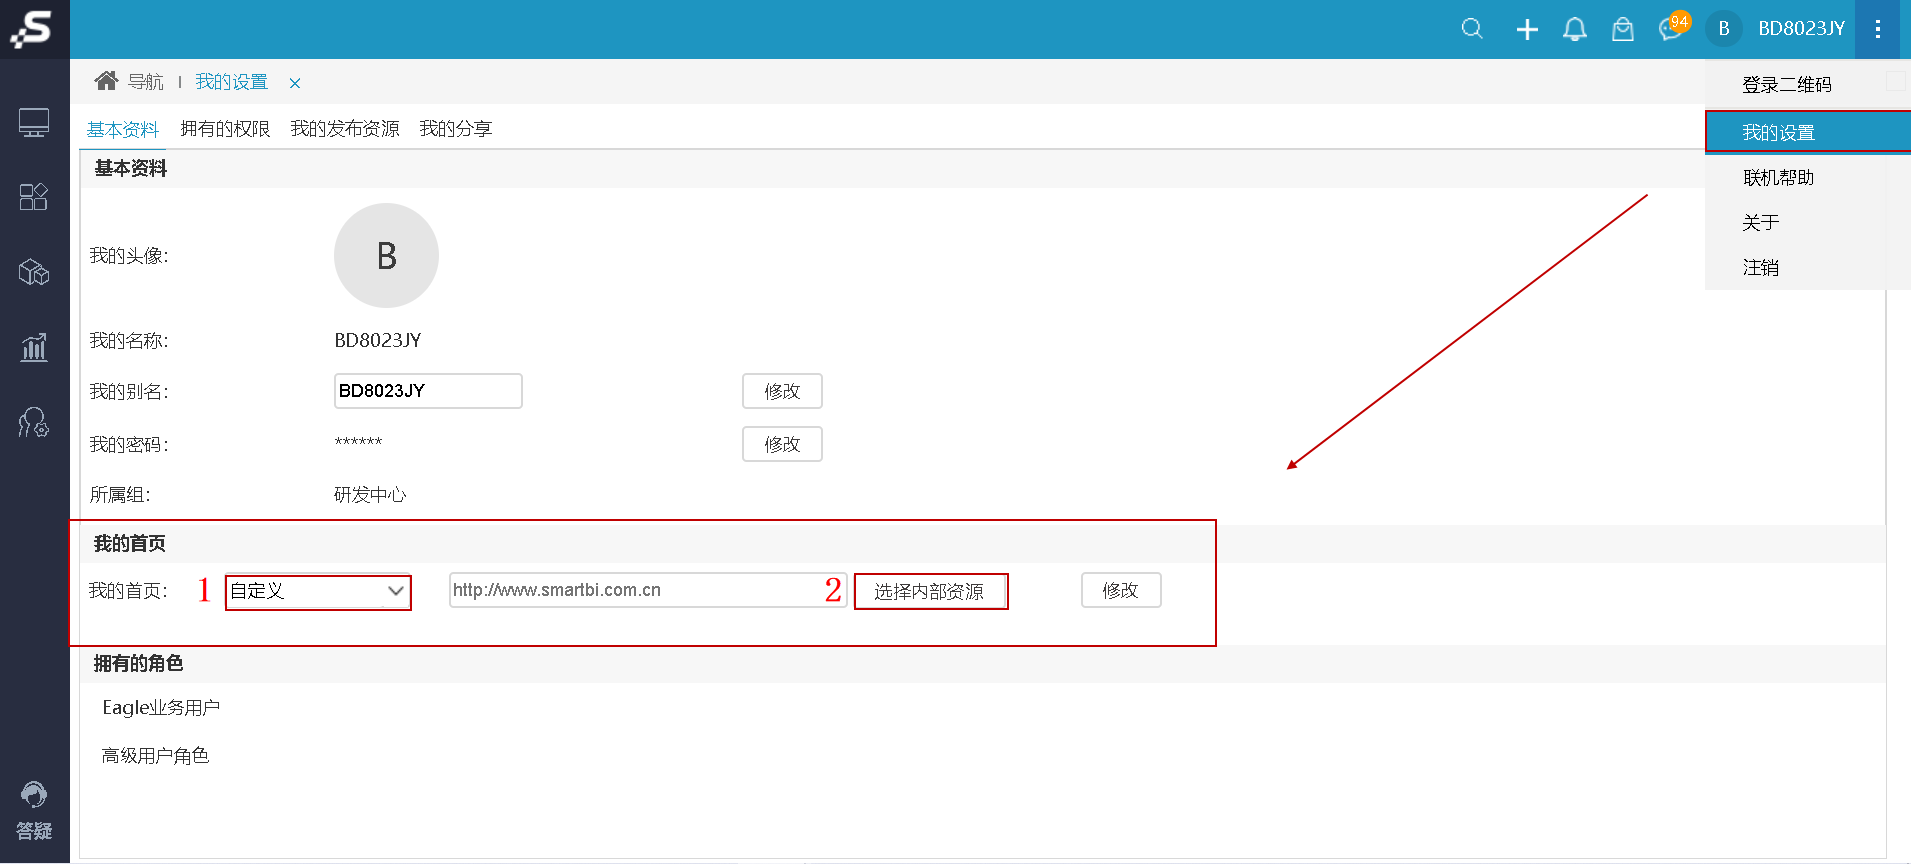Open the shopping bag icon

(1623, 29)
